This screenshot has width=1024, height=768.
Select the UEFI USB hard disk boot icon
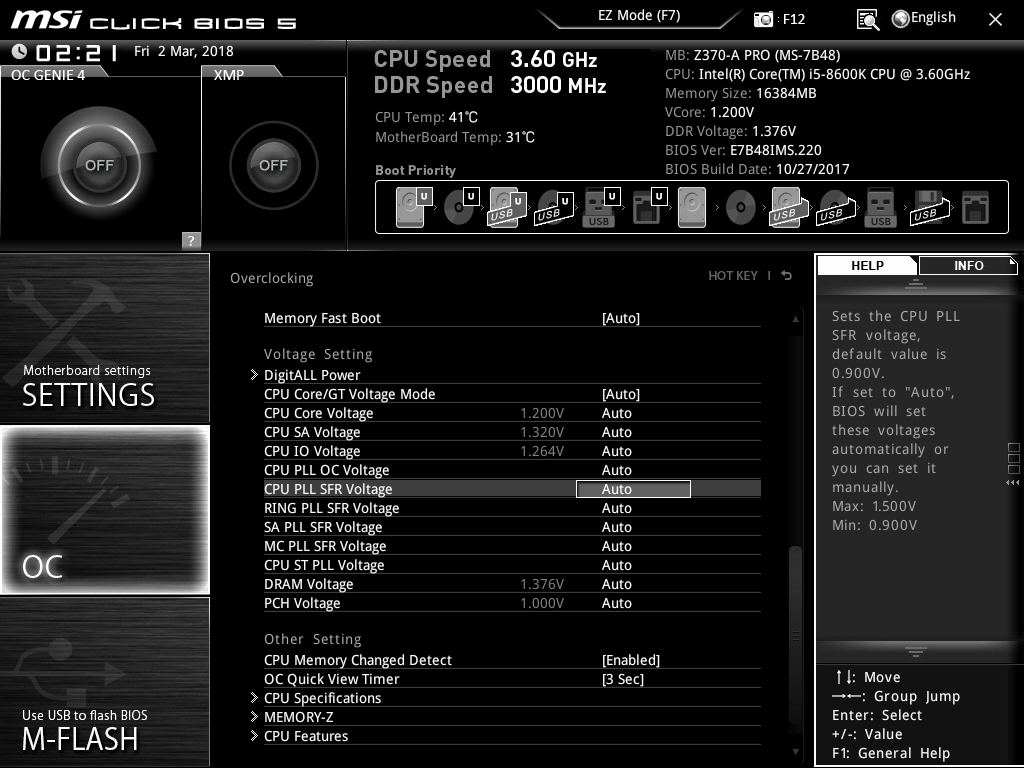click(x=507, y=207)
